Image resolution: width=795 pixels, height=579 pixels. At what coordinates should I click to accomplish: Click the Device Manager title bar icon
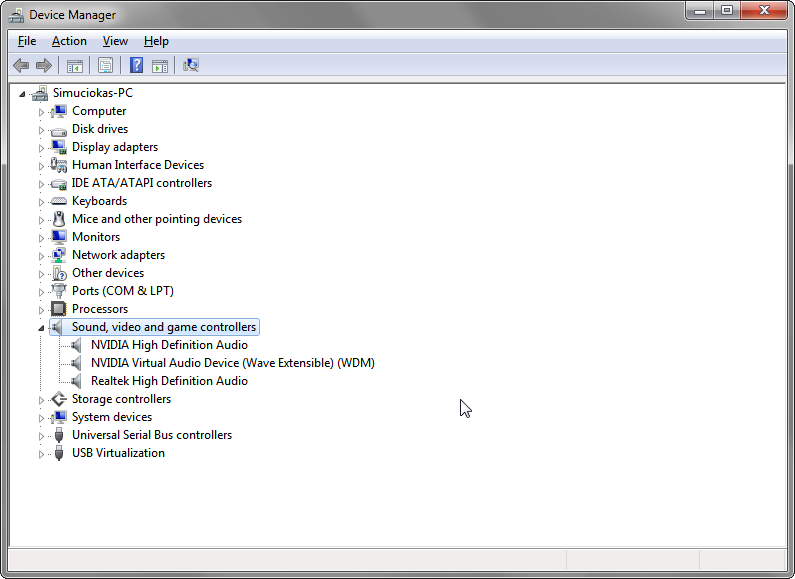16,15
